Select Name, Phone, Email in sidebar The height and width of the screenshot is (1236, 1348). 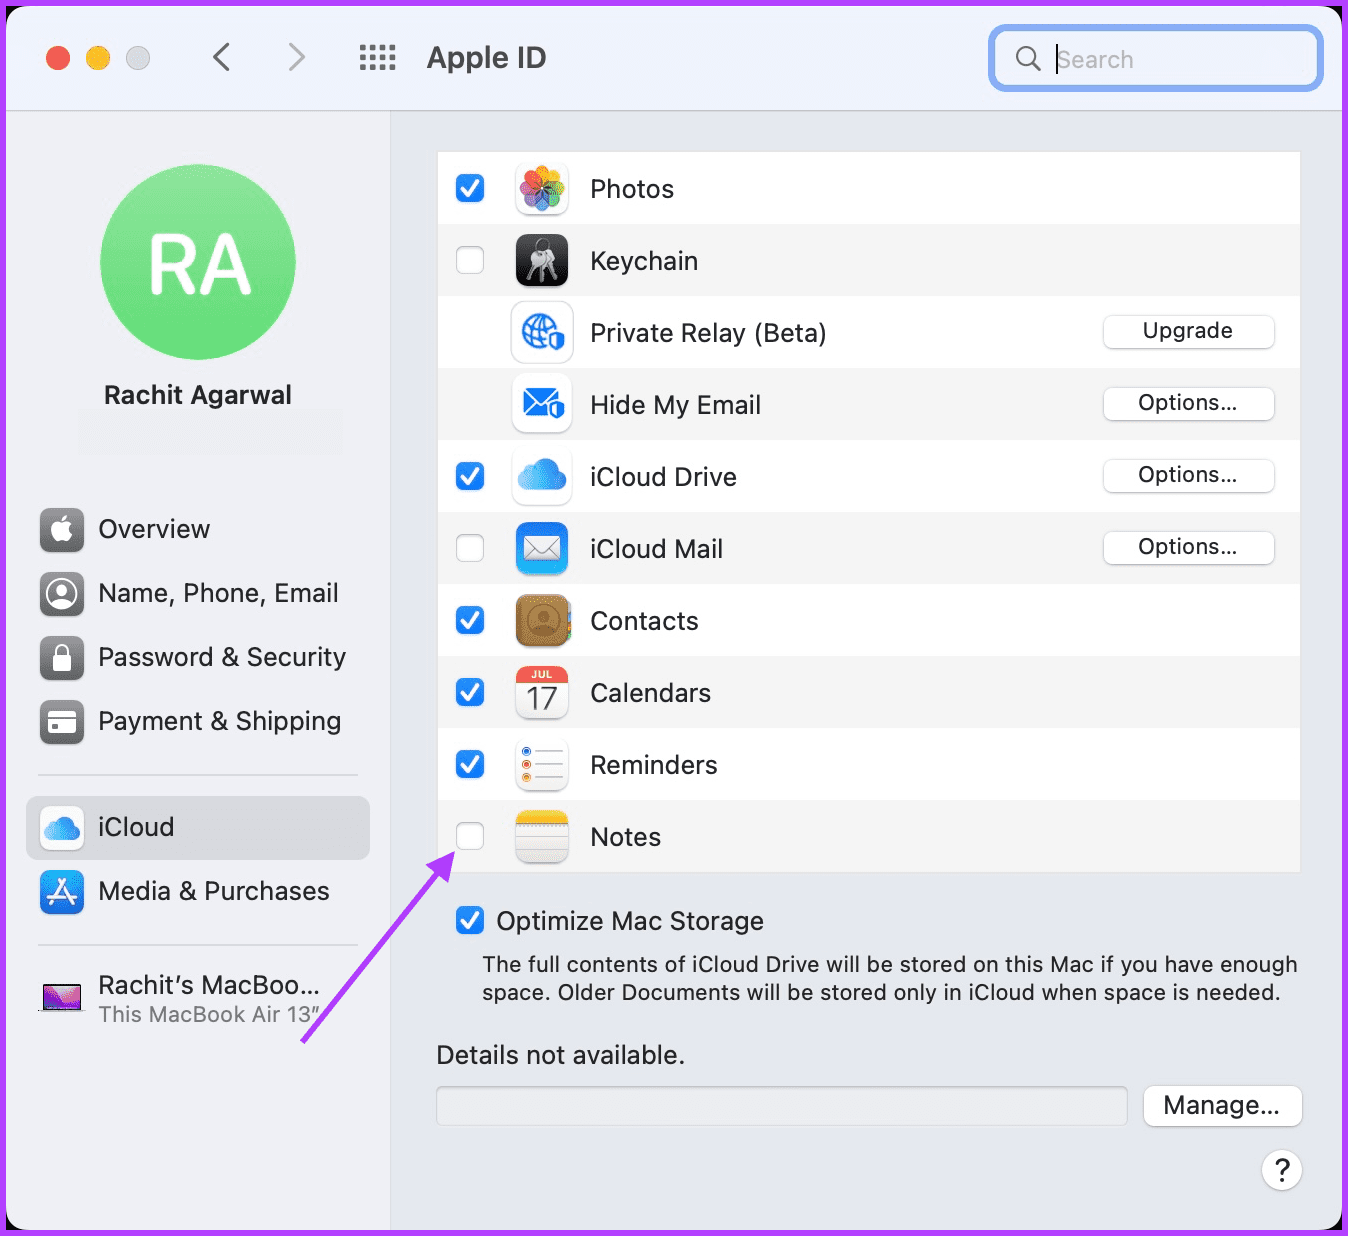pyautogui.click(x=198, y=593)
